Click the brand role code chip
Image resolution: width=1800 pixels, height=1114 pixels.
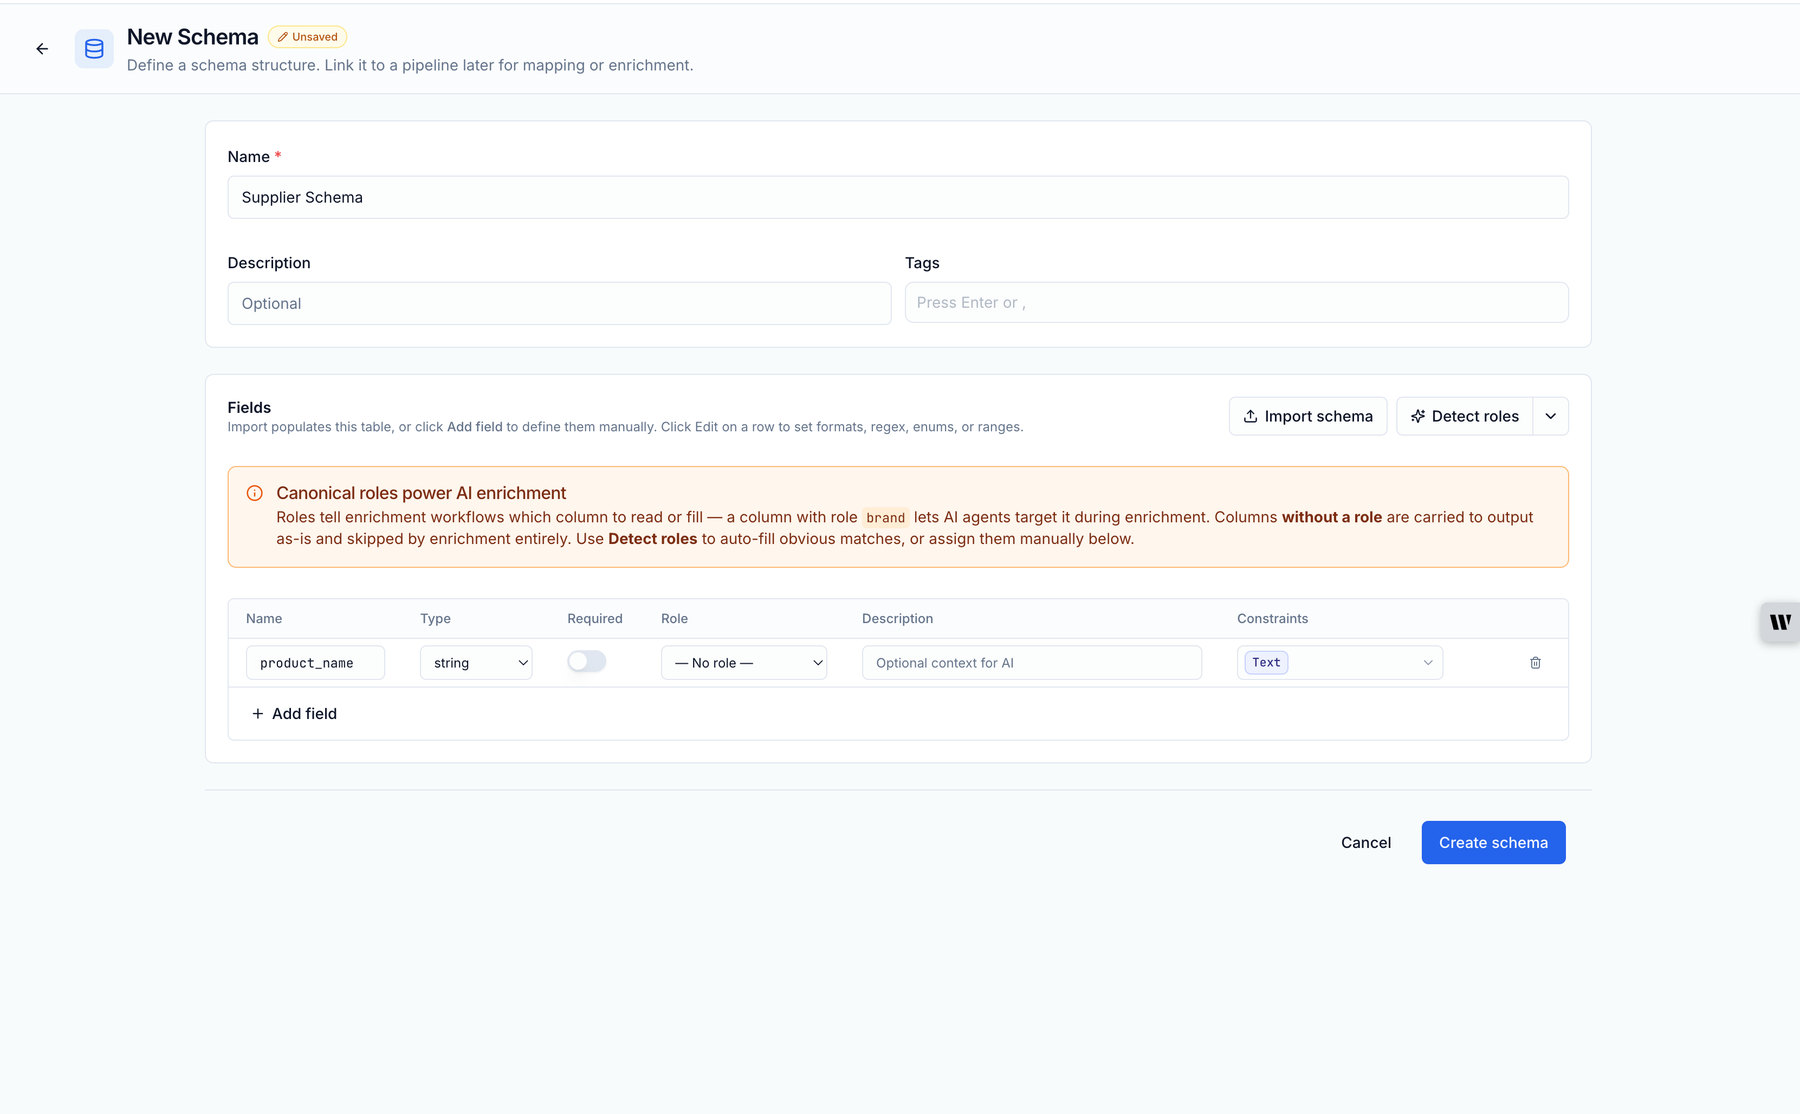(885, 518)
